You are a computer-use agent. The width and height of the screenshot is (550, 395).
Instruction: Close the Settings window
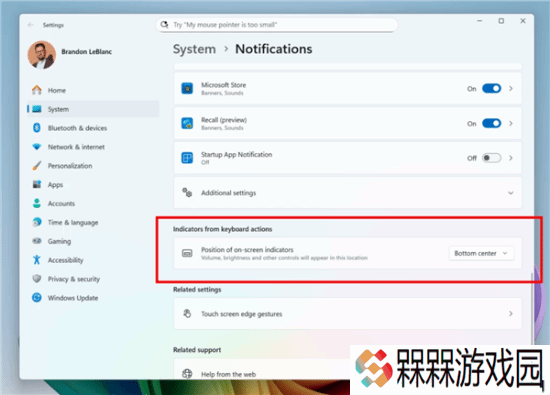[523, 21]
